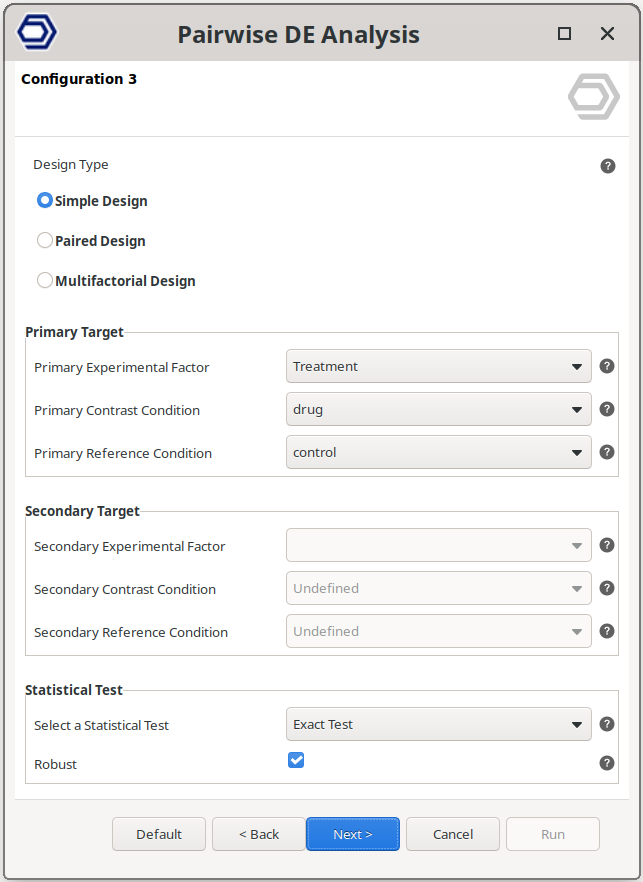The height and width of the screenshot is (882, 643).
Task: Show help for Primary Contrast Condition
Action: pos(607,410)
